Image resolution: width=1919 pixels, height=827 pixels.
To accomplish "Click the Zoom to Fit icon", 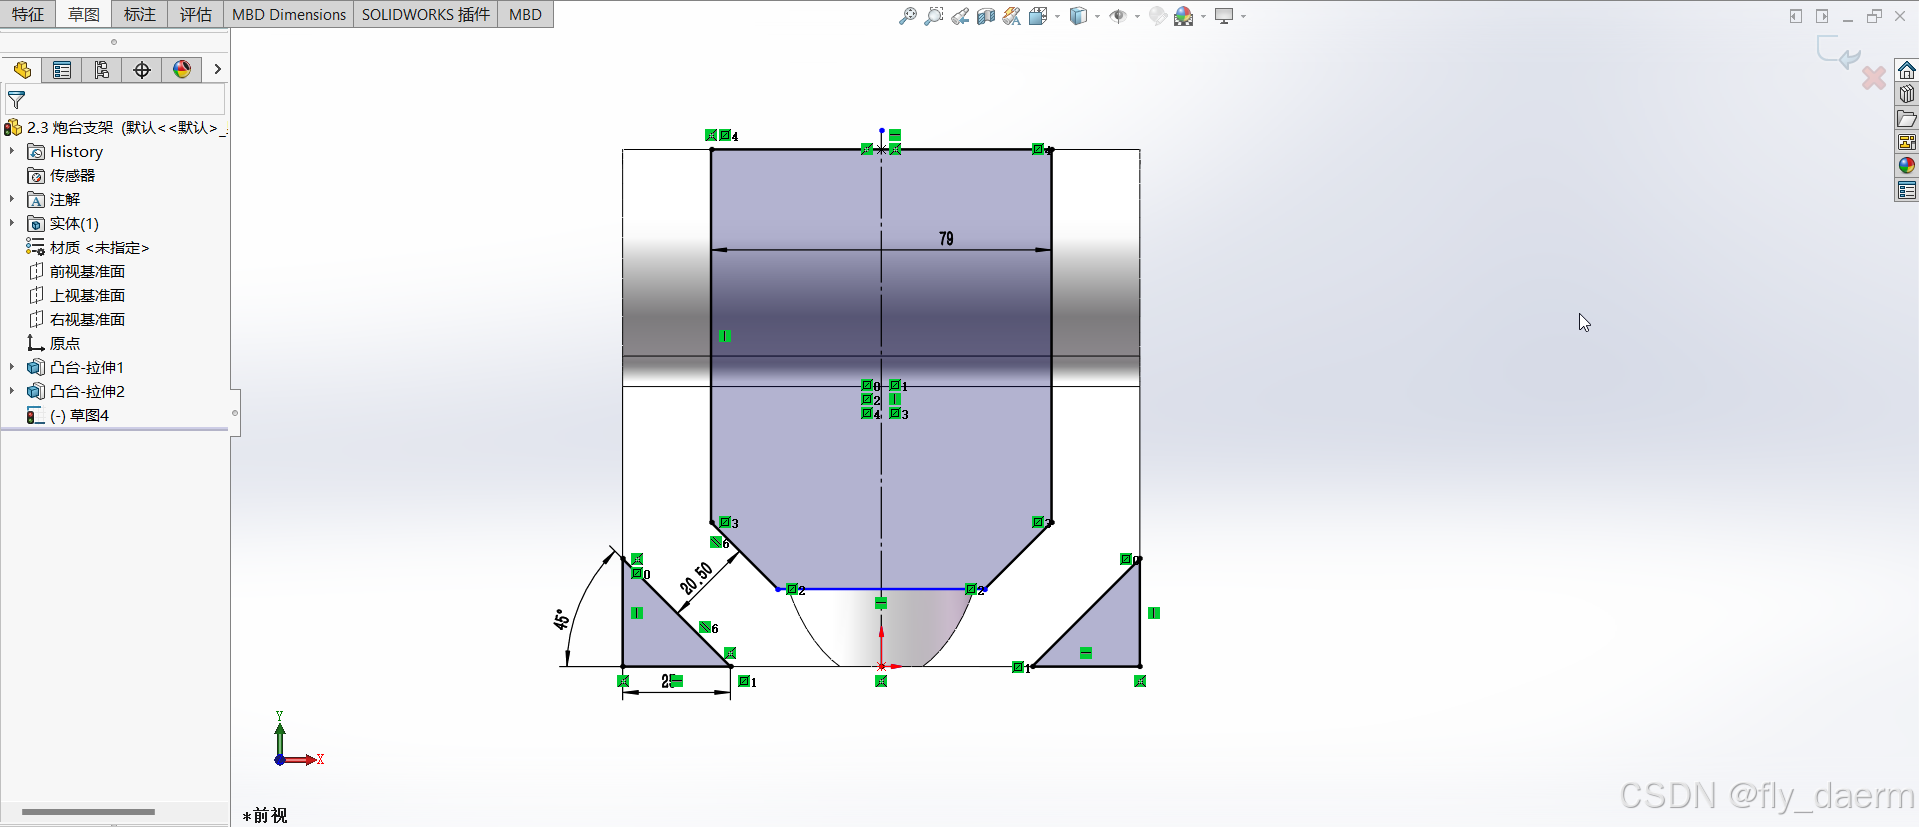I will pos(908,16).
